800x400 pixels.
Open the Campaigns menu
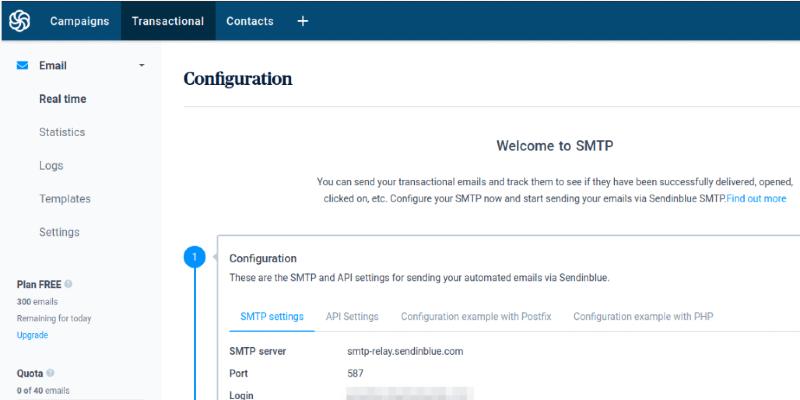[79, 21]
